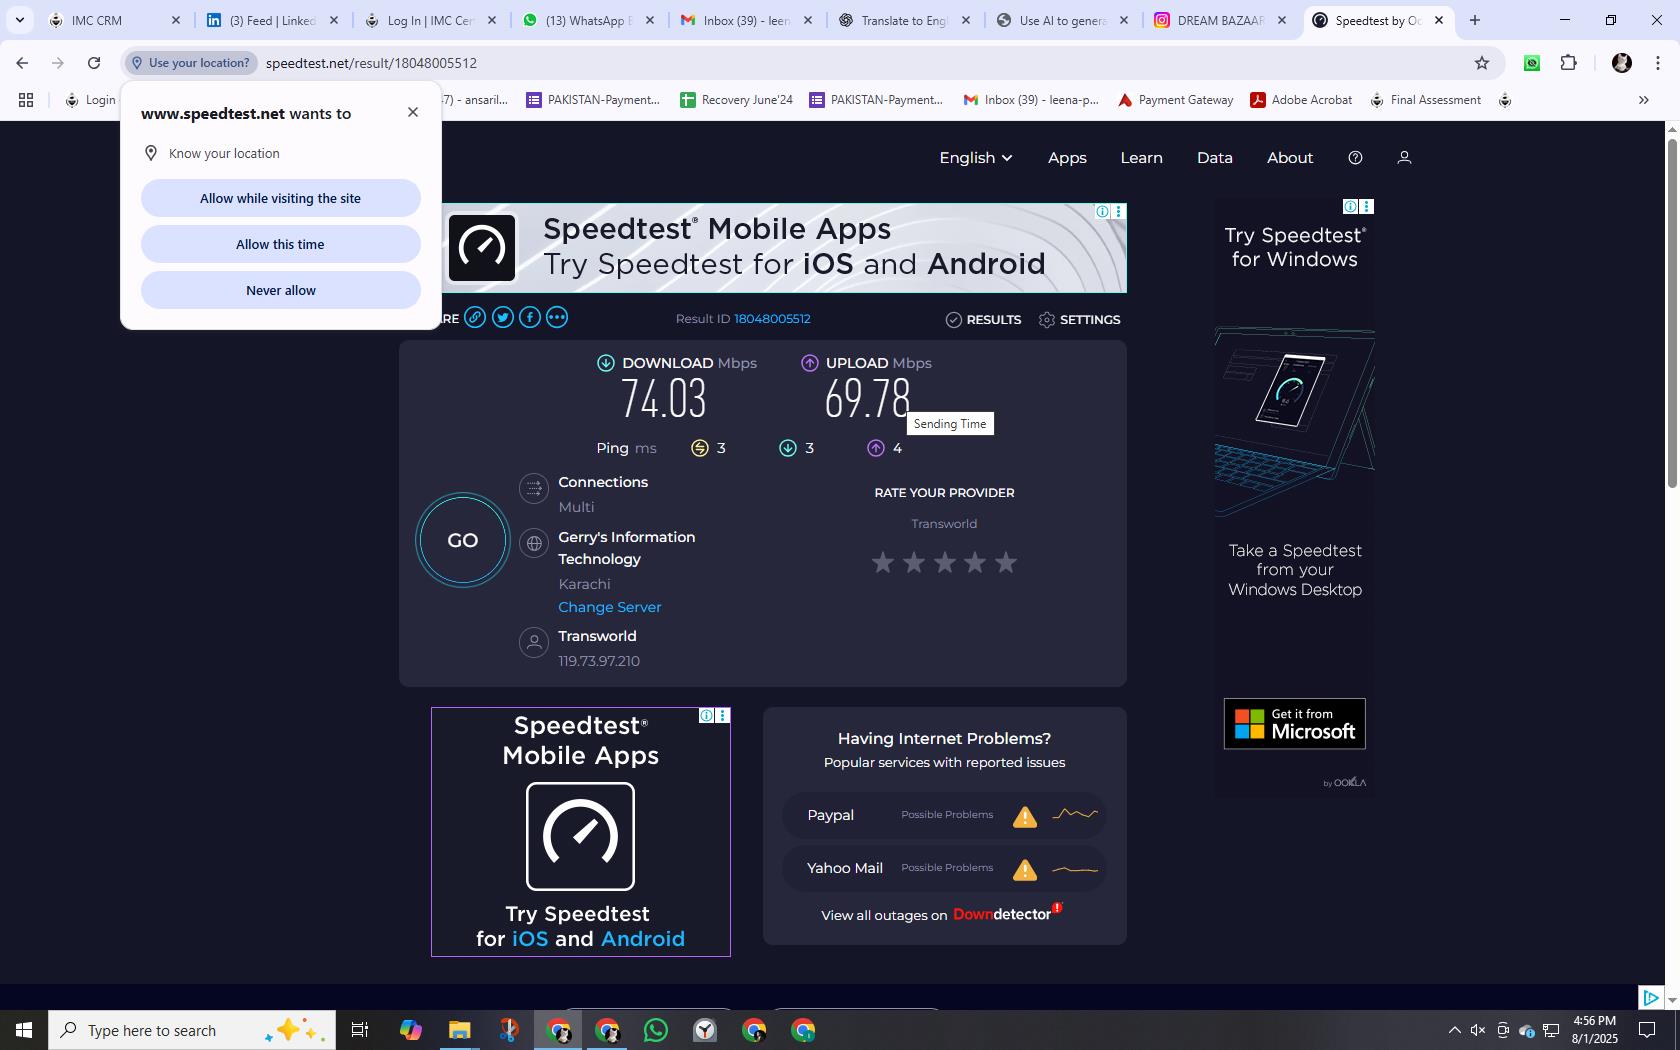Reload the Speedtest page

coord(94,63)
